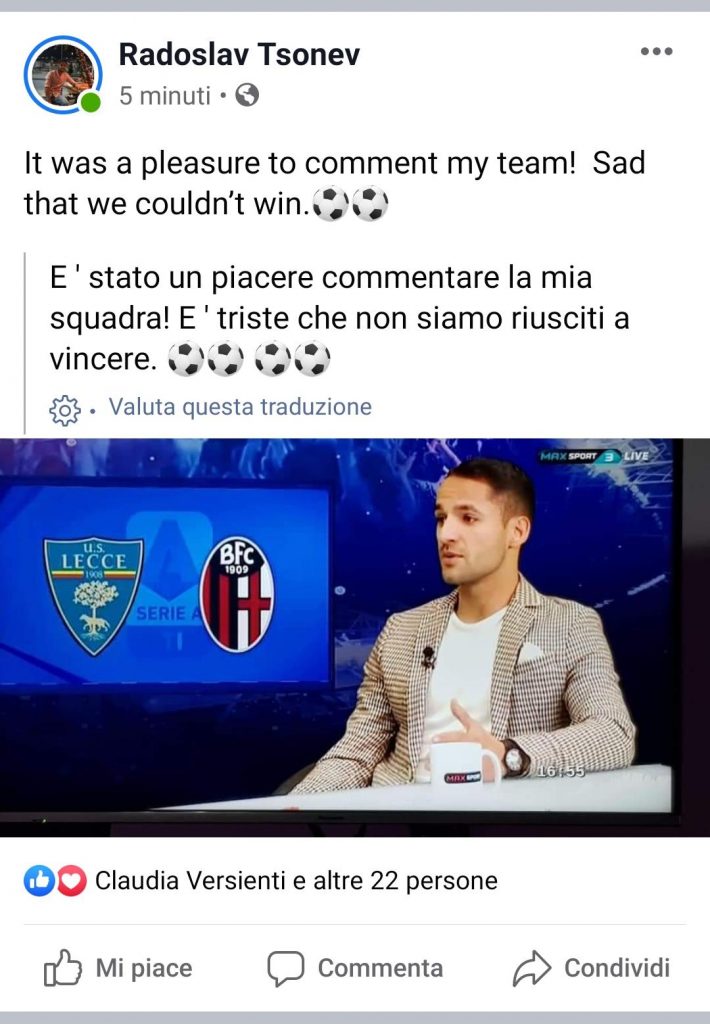The image size is (710, 1024).
Task: Click 'Valuta questa traduzione' link
Action: pos(240,407)
